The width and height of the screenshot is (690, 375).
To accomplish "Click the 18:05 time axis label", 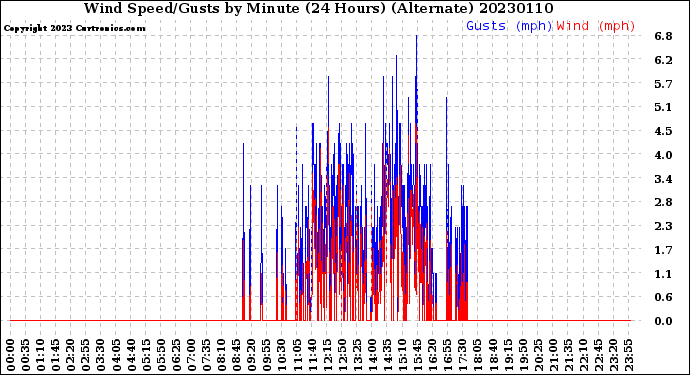I will (477, 355).
